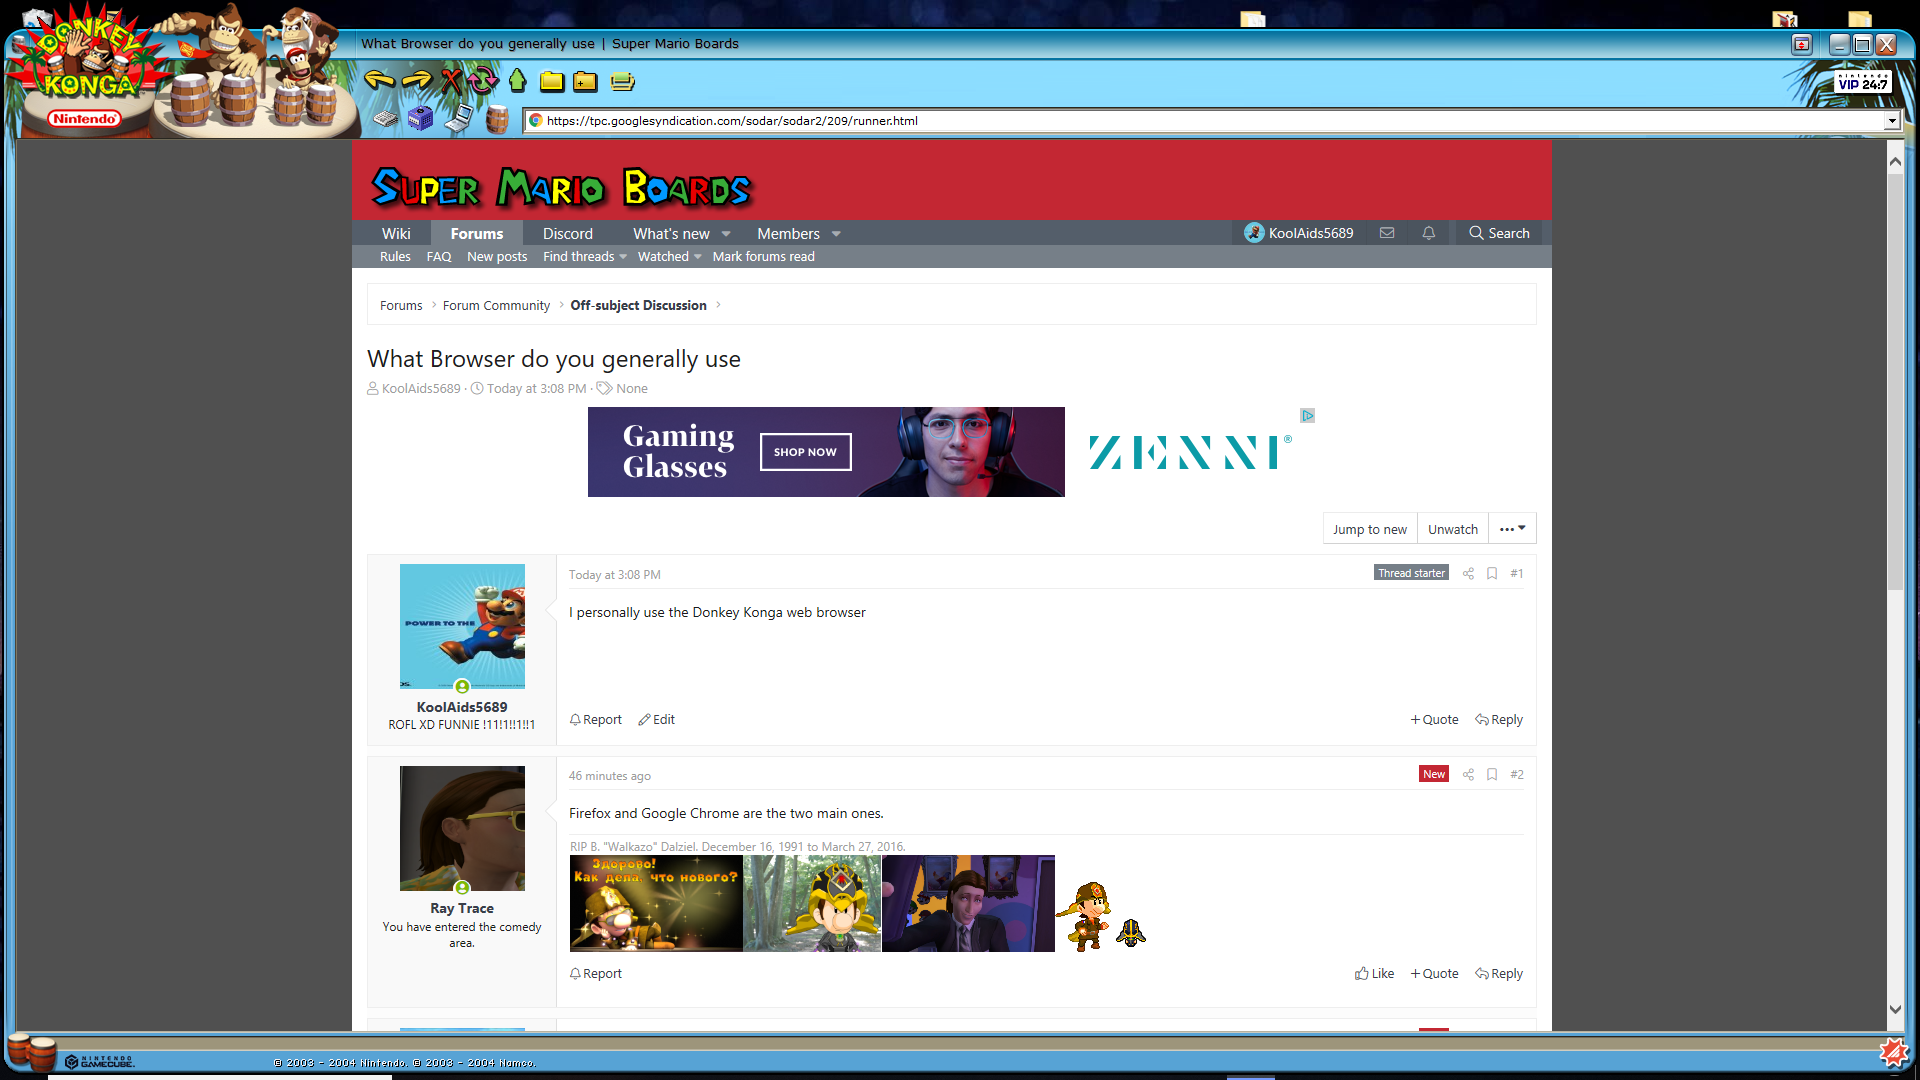Viewport: 1920px width, 1080px height.
Task: Open New posts sub-menu link
Action: point(497,257)
